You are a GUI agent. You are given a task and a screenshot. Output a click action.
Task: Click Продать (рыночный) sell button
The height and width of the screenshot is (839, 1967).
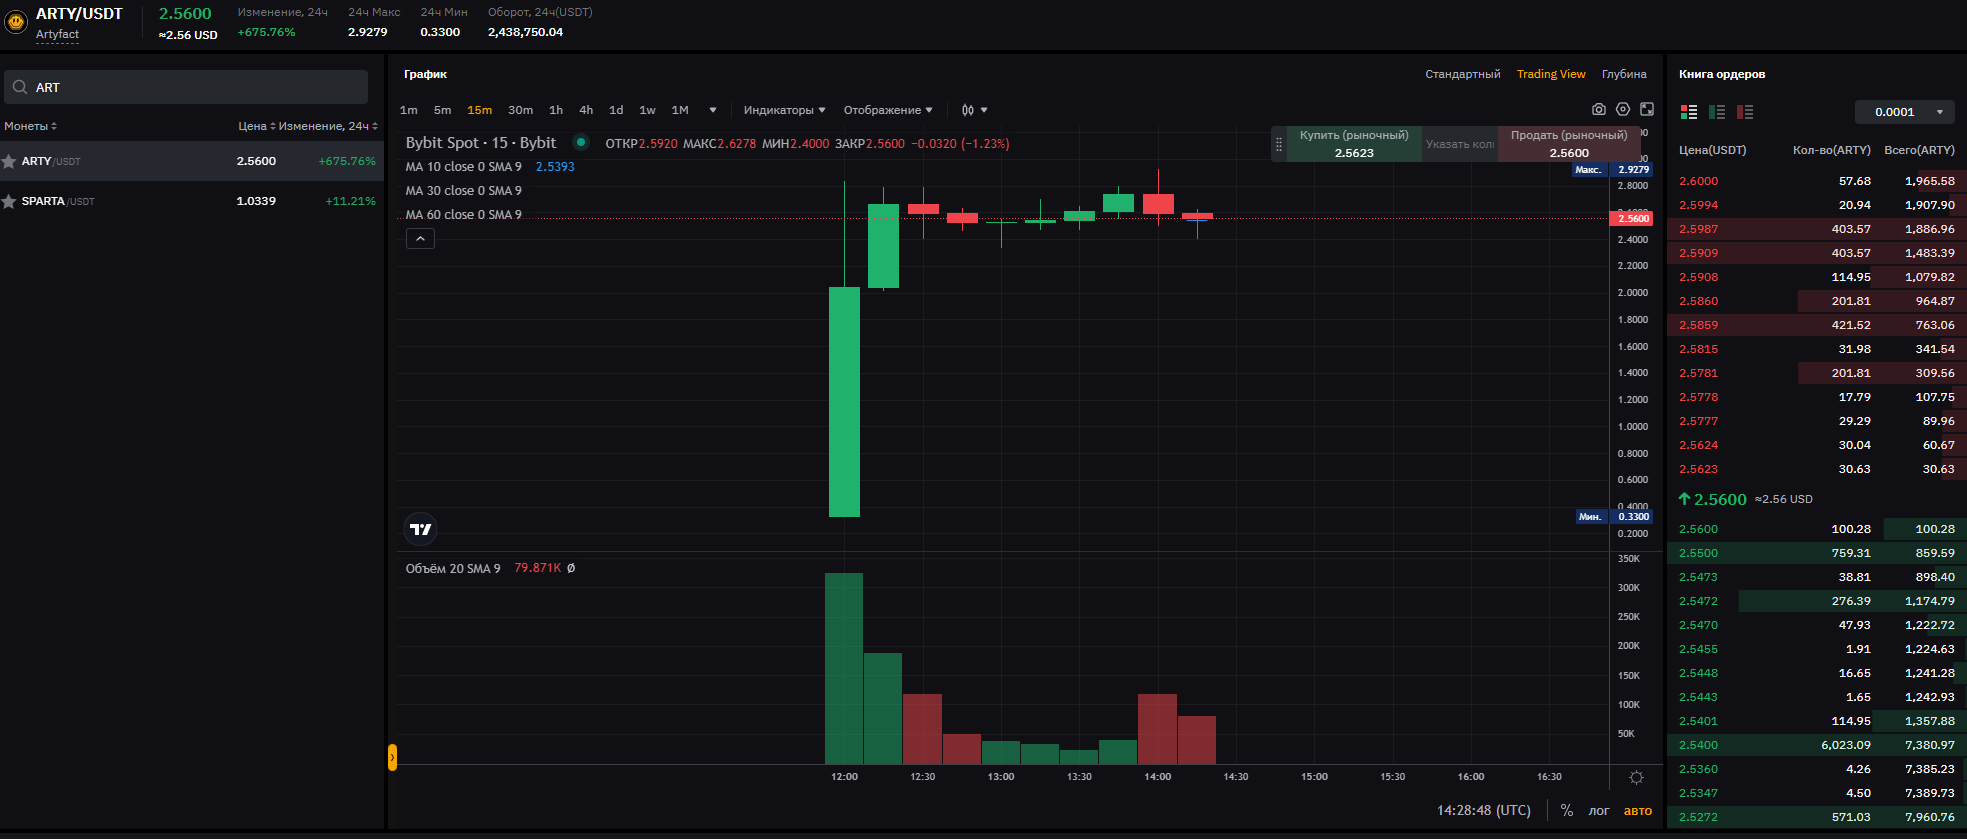tap(1569, 144)
